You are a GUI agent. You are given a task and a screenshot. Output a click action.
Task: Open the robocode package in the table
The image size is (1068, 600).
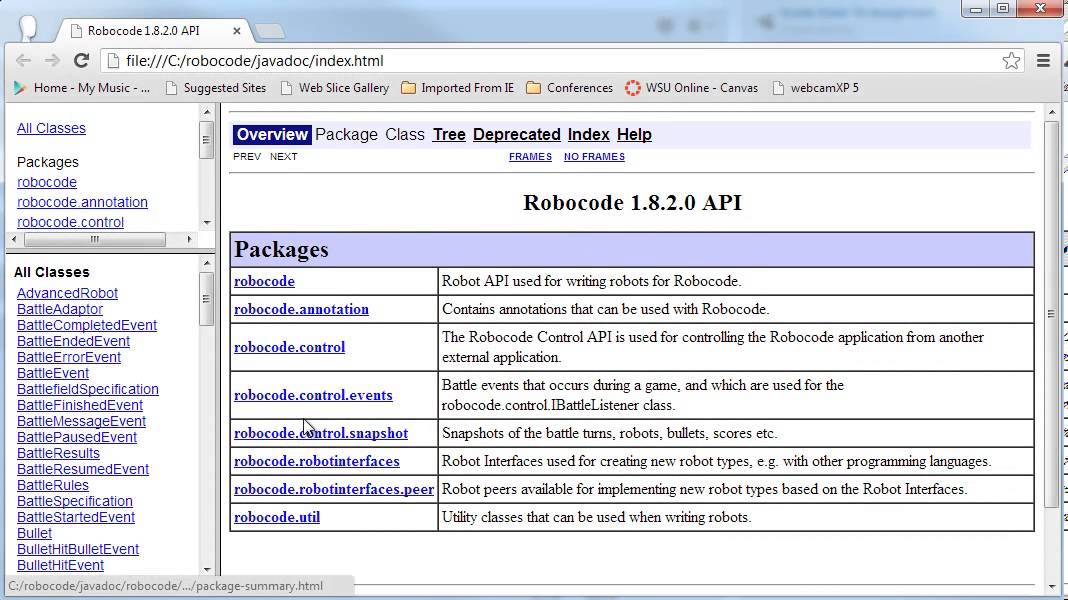[x=264, y=281]
